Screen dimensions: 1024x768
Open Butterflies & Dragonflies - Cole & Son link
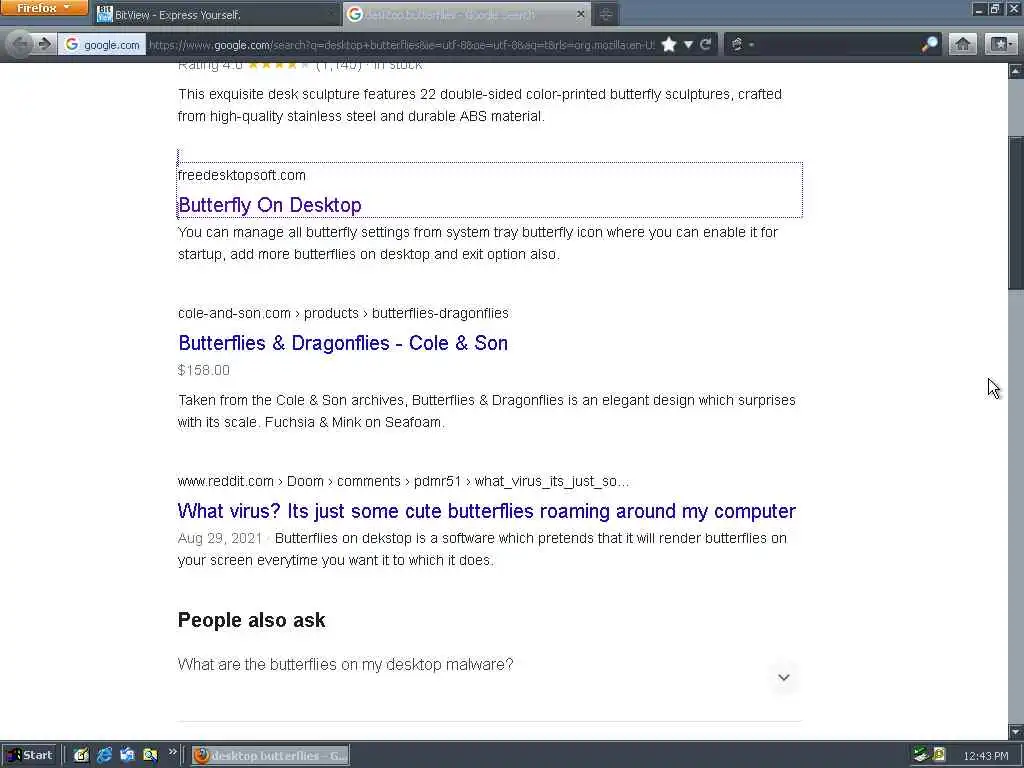pyautogui.click(x=343, y=343)
